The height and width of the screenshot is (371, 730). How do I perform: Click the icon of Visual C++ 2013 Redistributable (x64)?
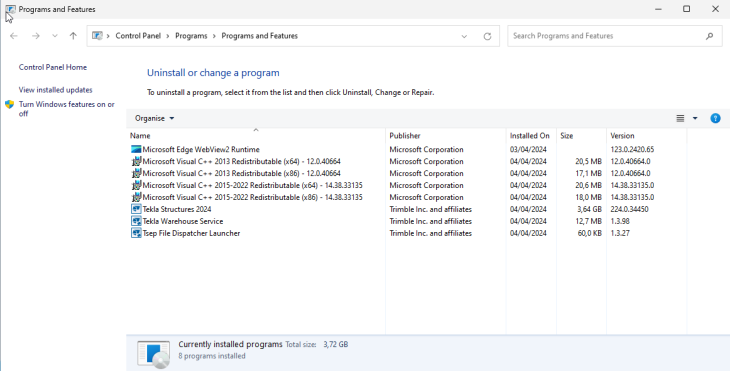click(136, 162)
